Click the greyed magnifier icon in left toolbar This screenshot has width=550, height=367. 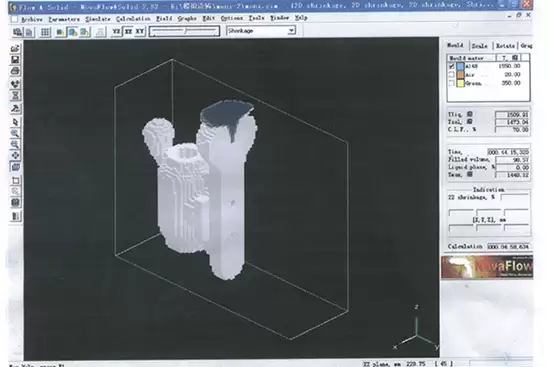click(x=15, y=191)
